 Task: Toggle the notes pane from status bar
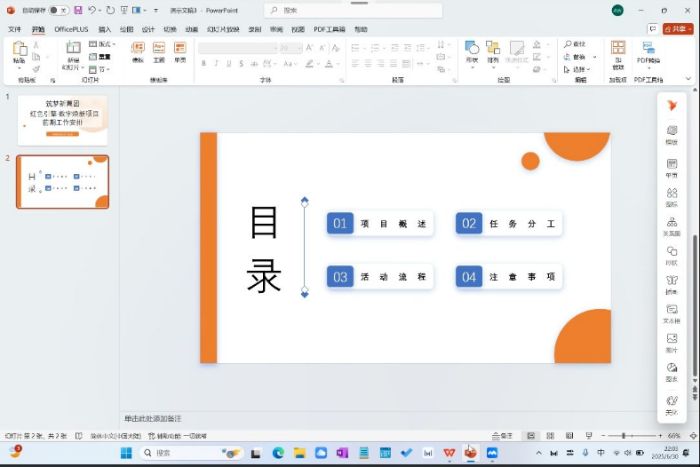(x=506, y=436)
